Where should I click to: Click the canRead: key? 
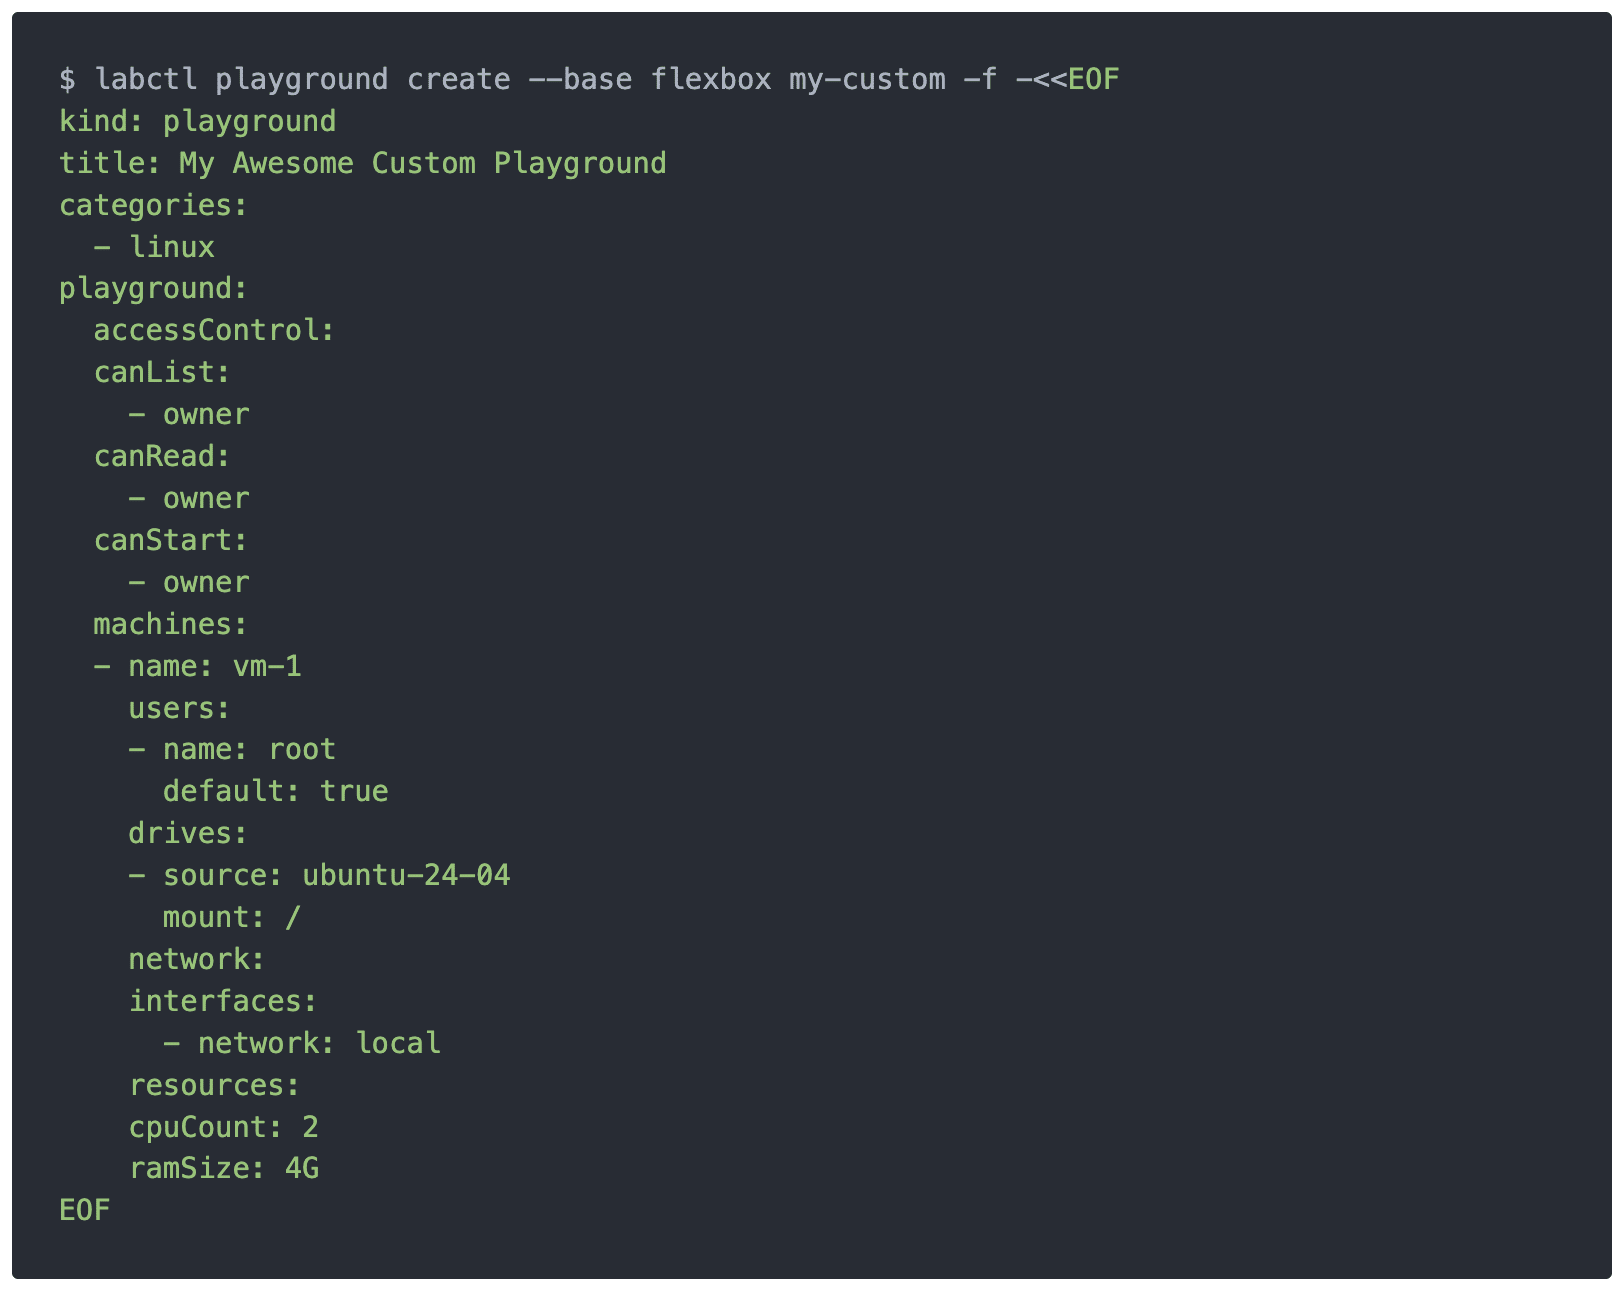(162, 456)
